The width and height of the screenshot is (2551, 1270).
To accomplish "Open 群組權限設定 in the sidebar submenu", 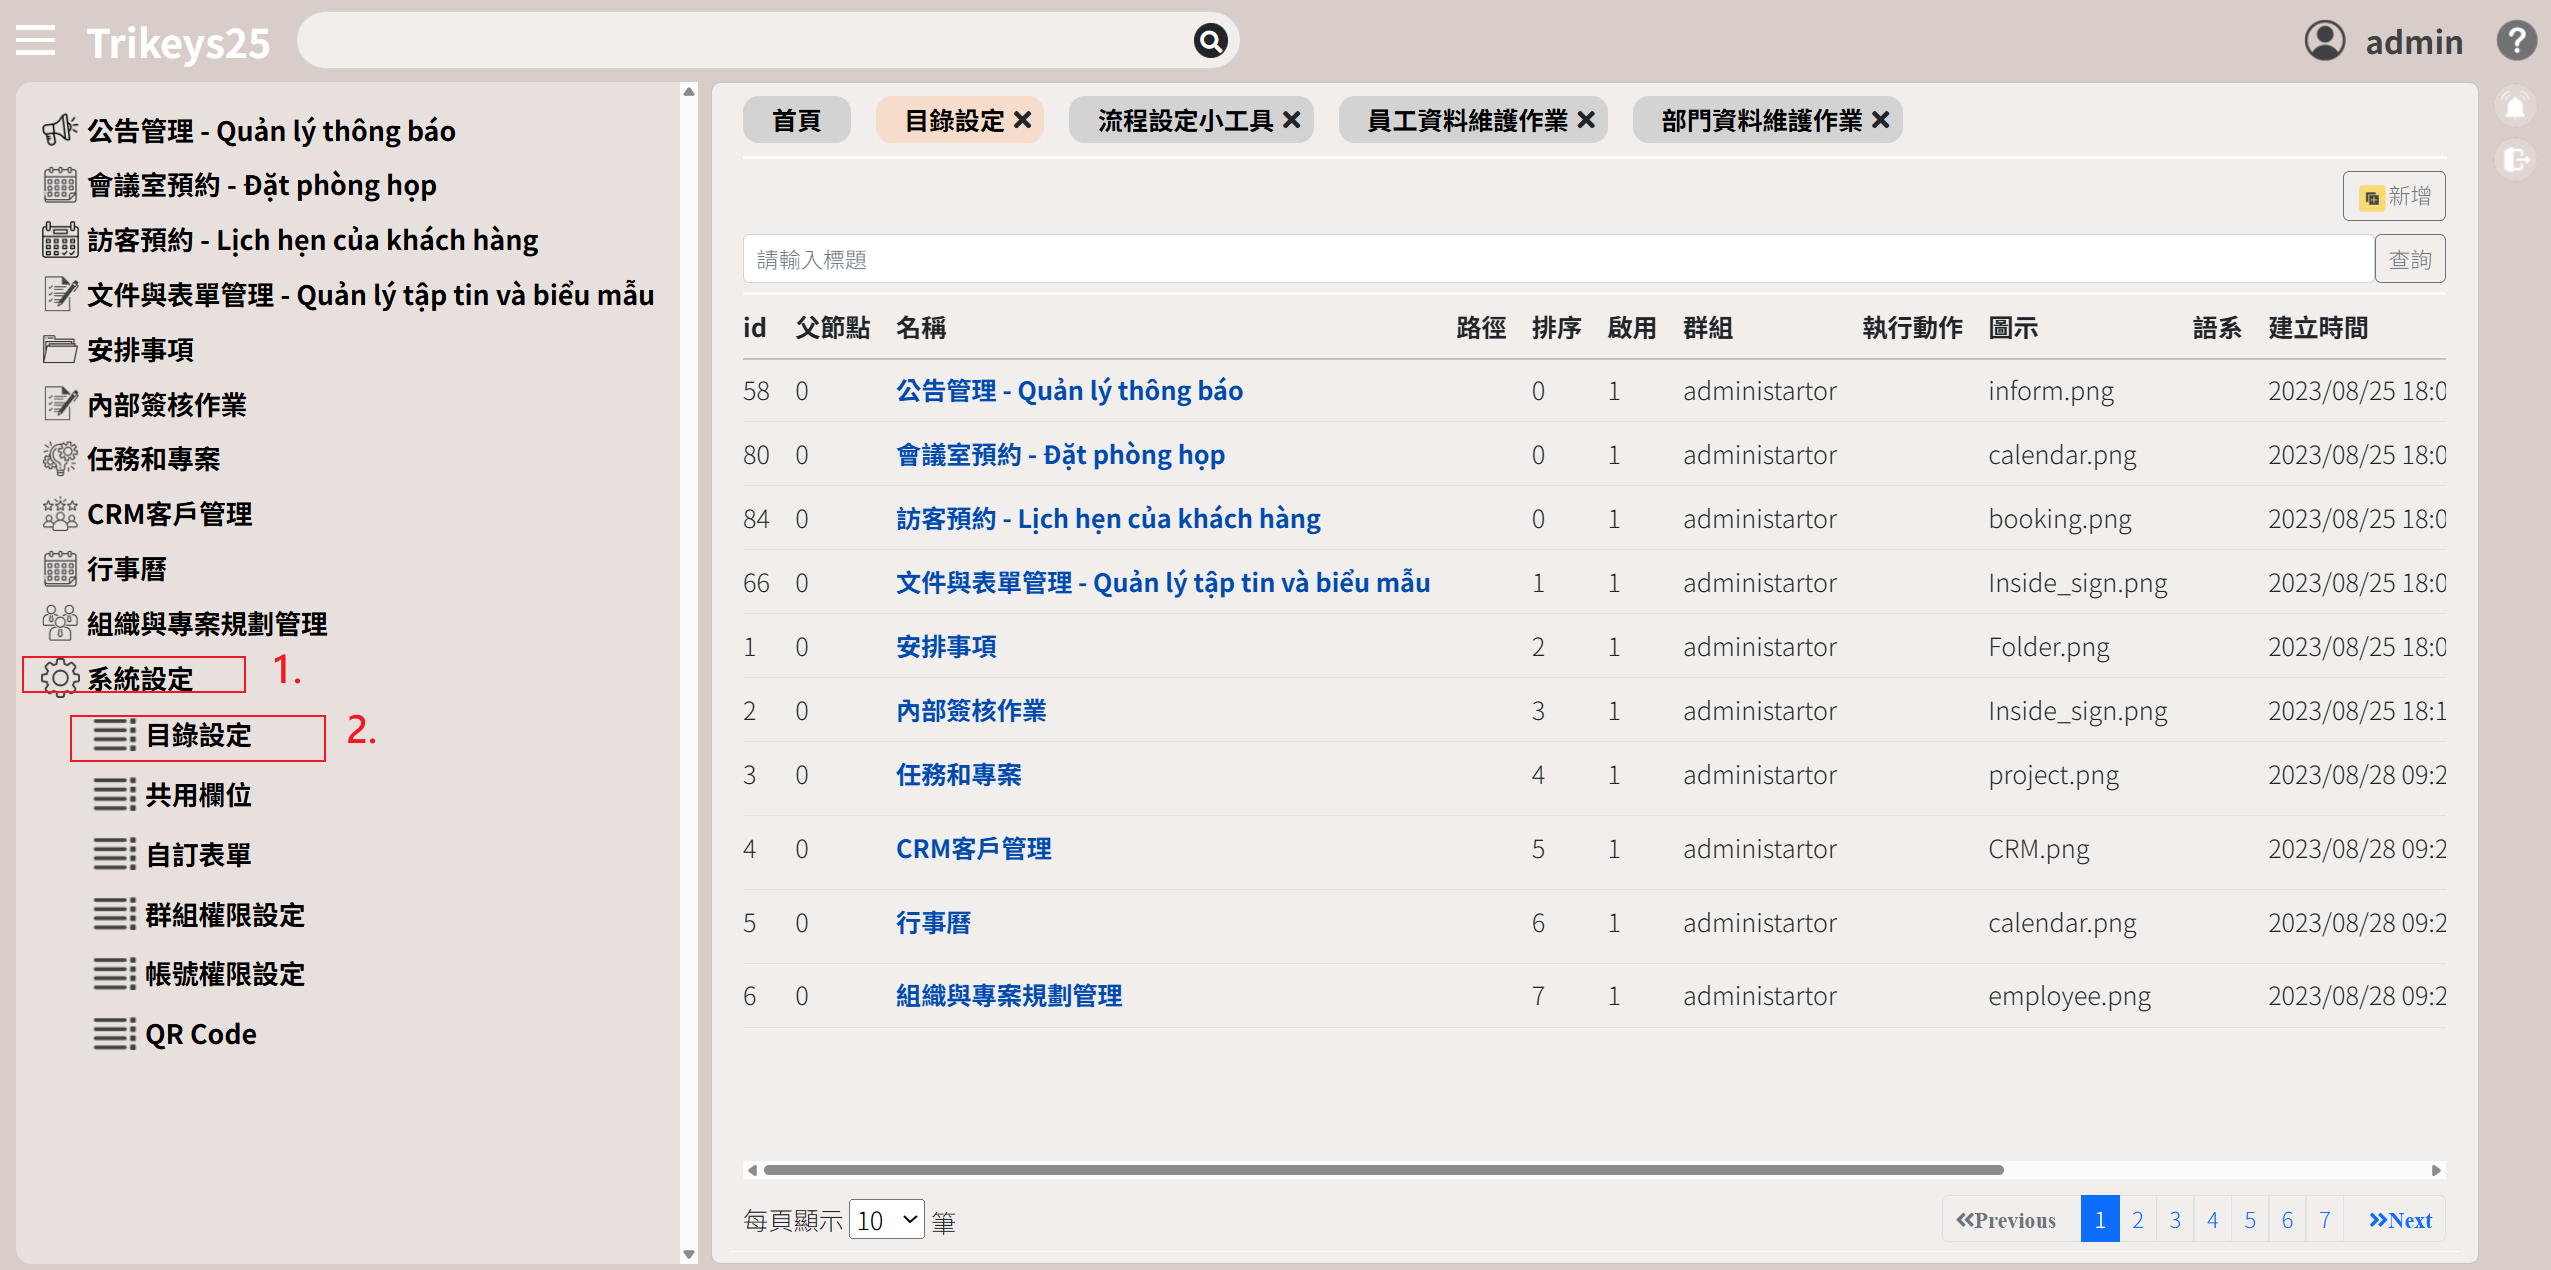I will [224, 915].
